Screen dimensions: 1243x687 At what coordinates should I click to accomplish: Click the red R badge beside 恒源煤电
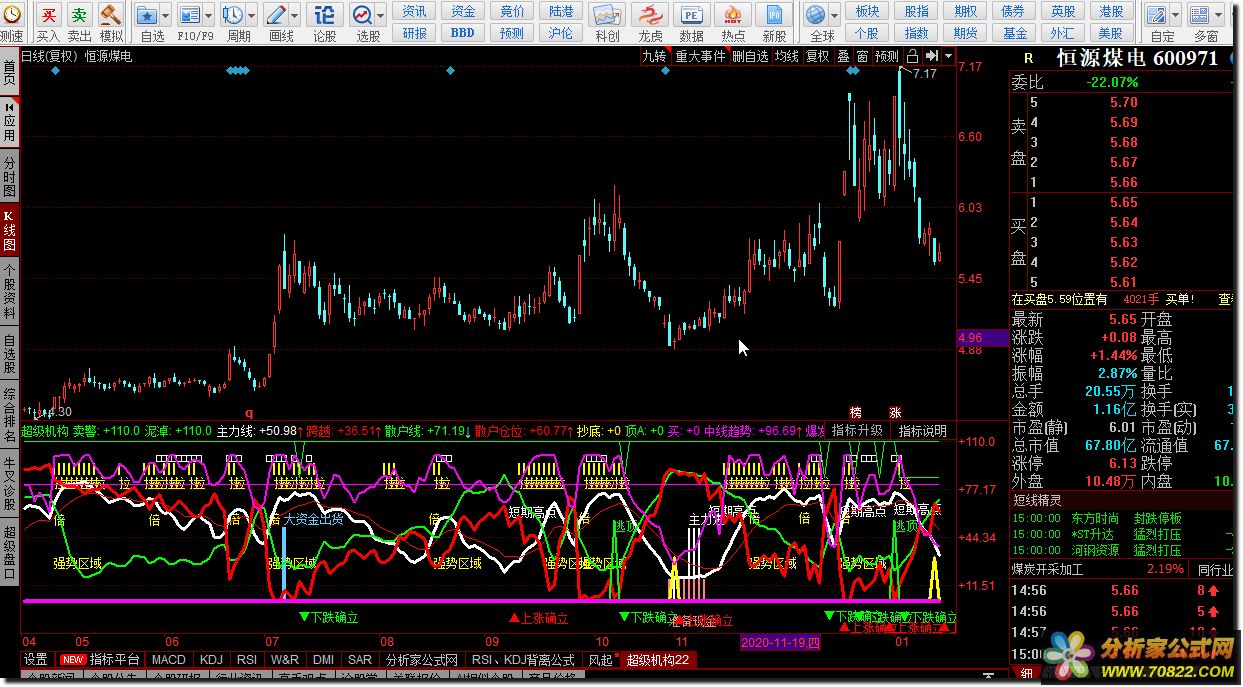[1028, 58]
